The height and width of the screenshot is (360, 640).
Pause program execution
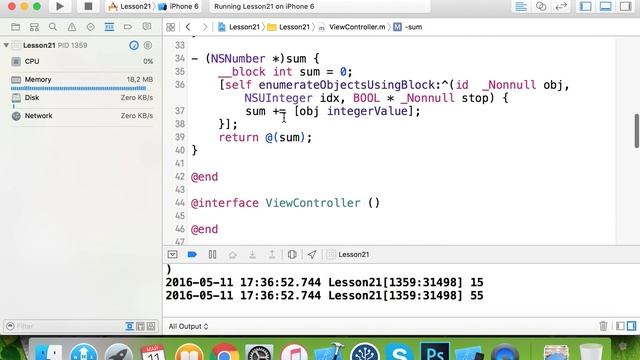[x=212, y=254]
